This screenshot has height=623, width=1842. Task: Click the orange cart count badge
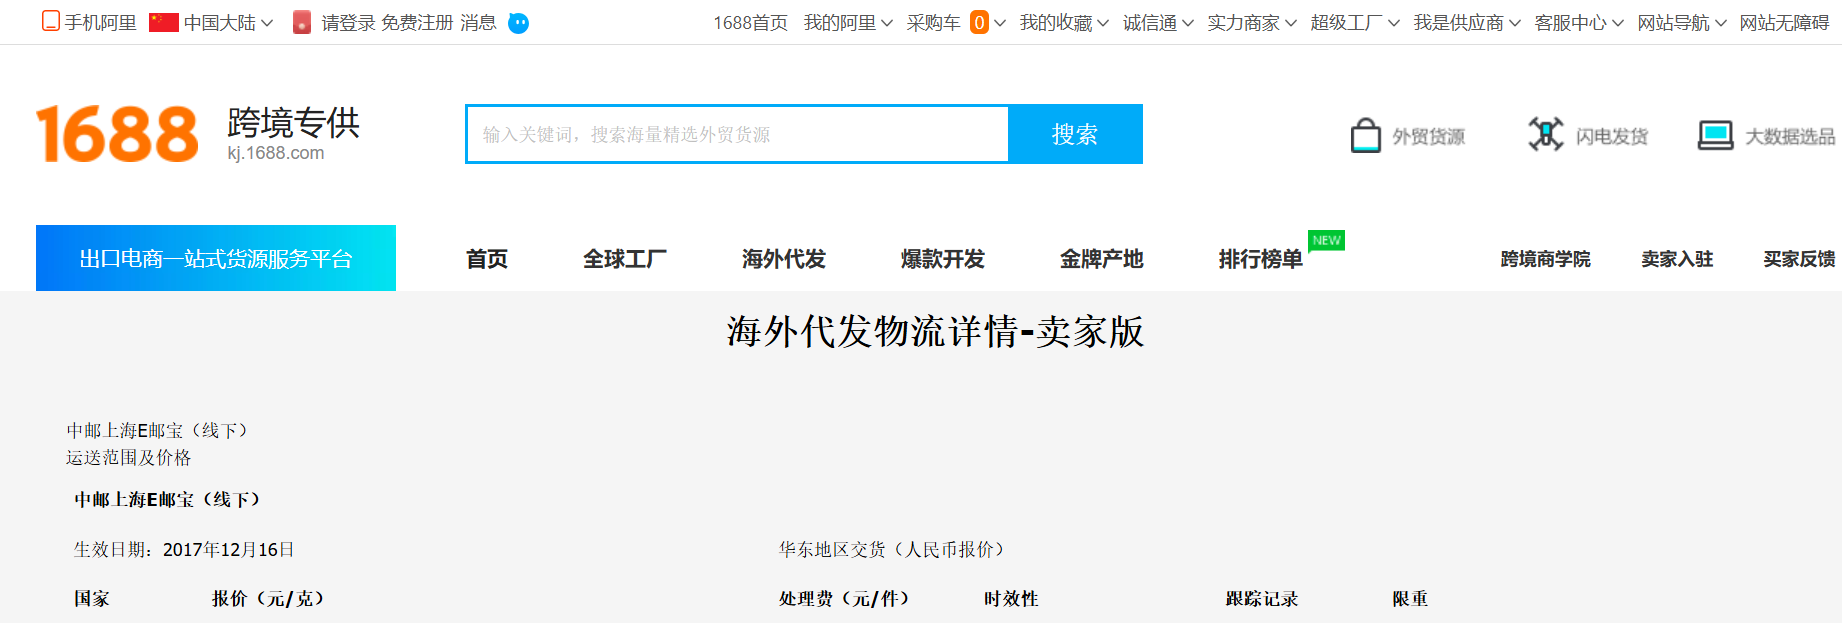pos(979,22)
